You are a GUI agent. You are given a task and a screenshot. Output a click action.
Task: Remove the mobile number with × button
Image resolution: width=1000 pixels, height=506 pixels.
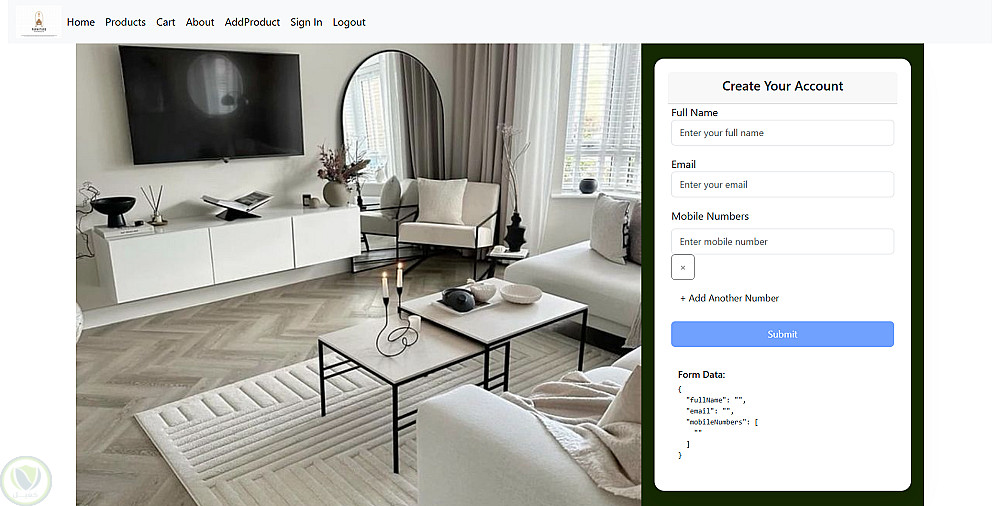pyautogui.click(x=682, y=267)
